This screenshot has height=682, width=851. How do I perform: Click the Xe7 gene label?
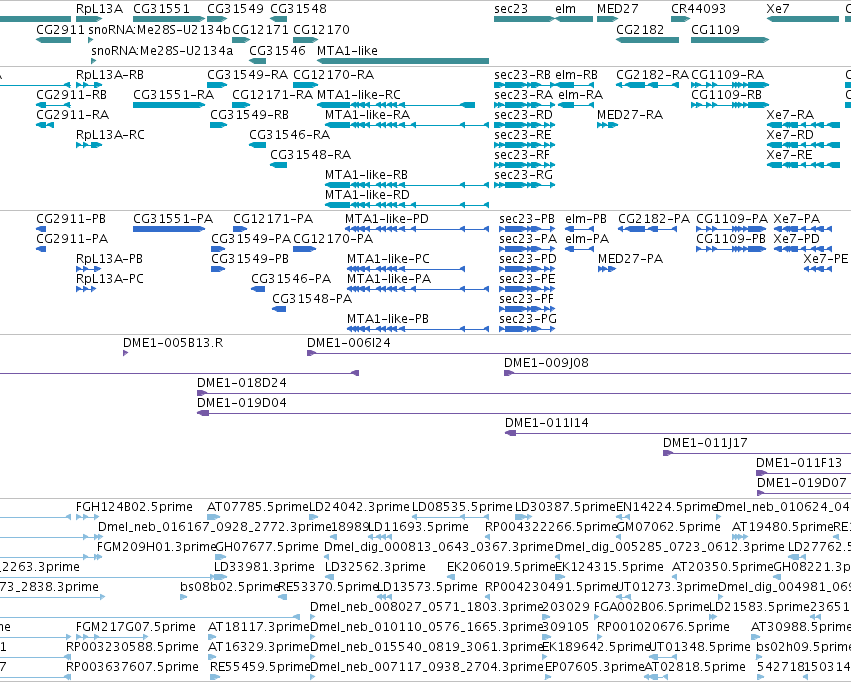(x=778, y=9)
